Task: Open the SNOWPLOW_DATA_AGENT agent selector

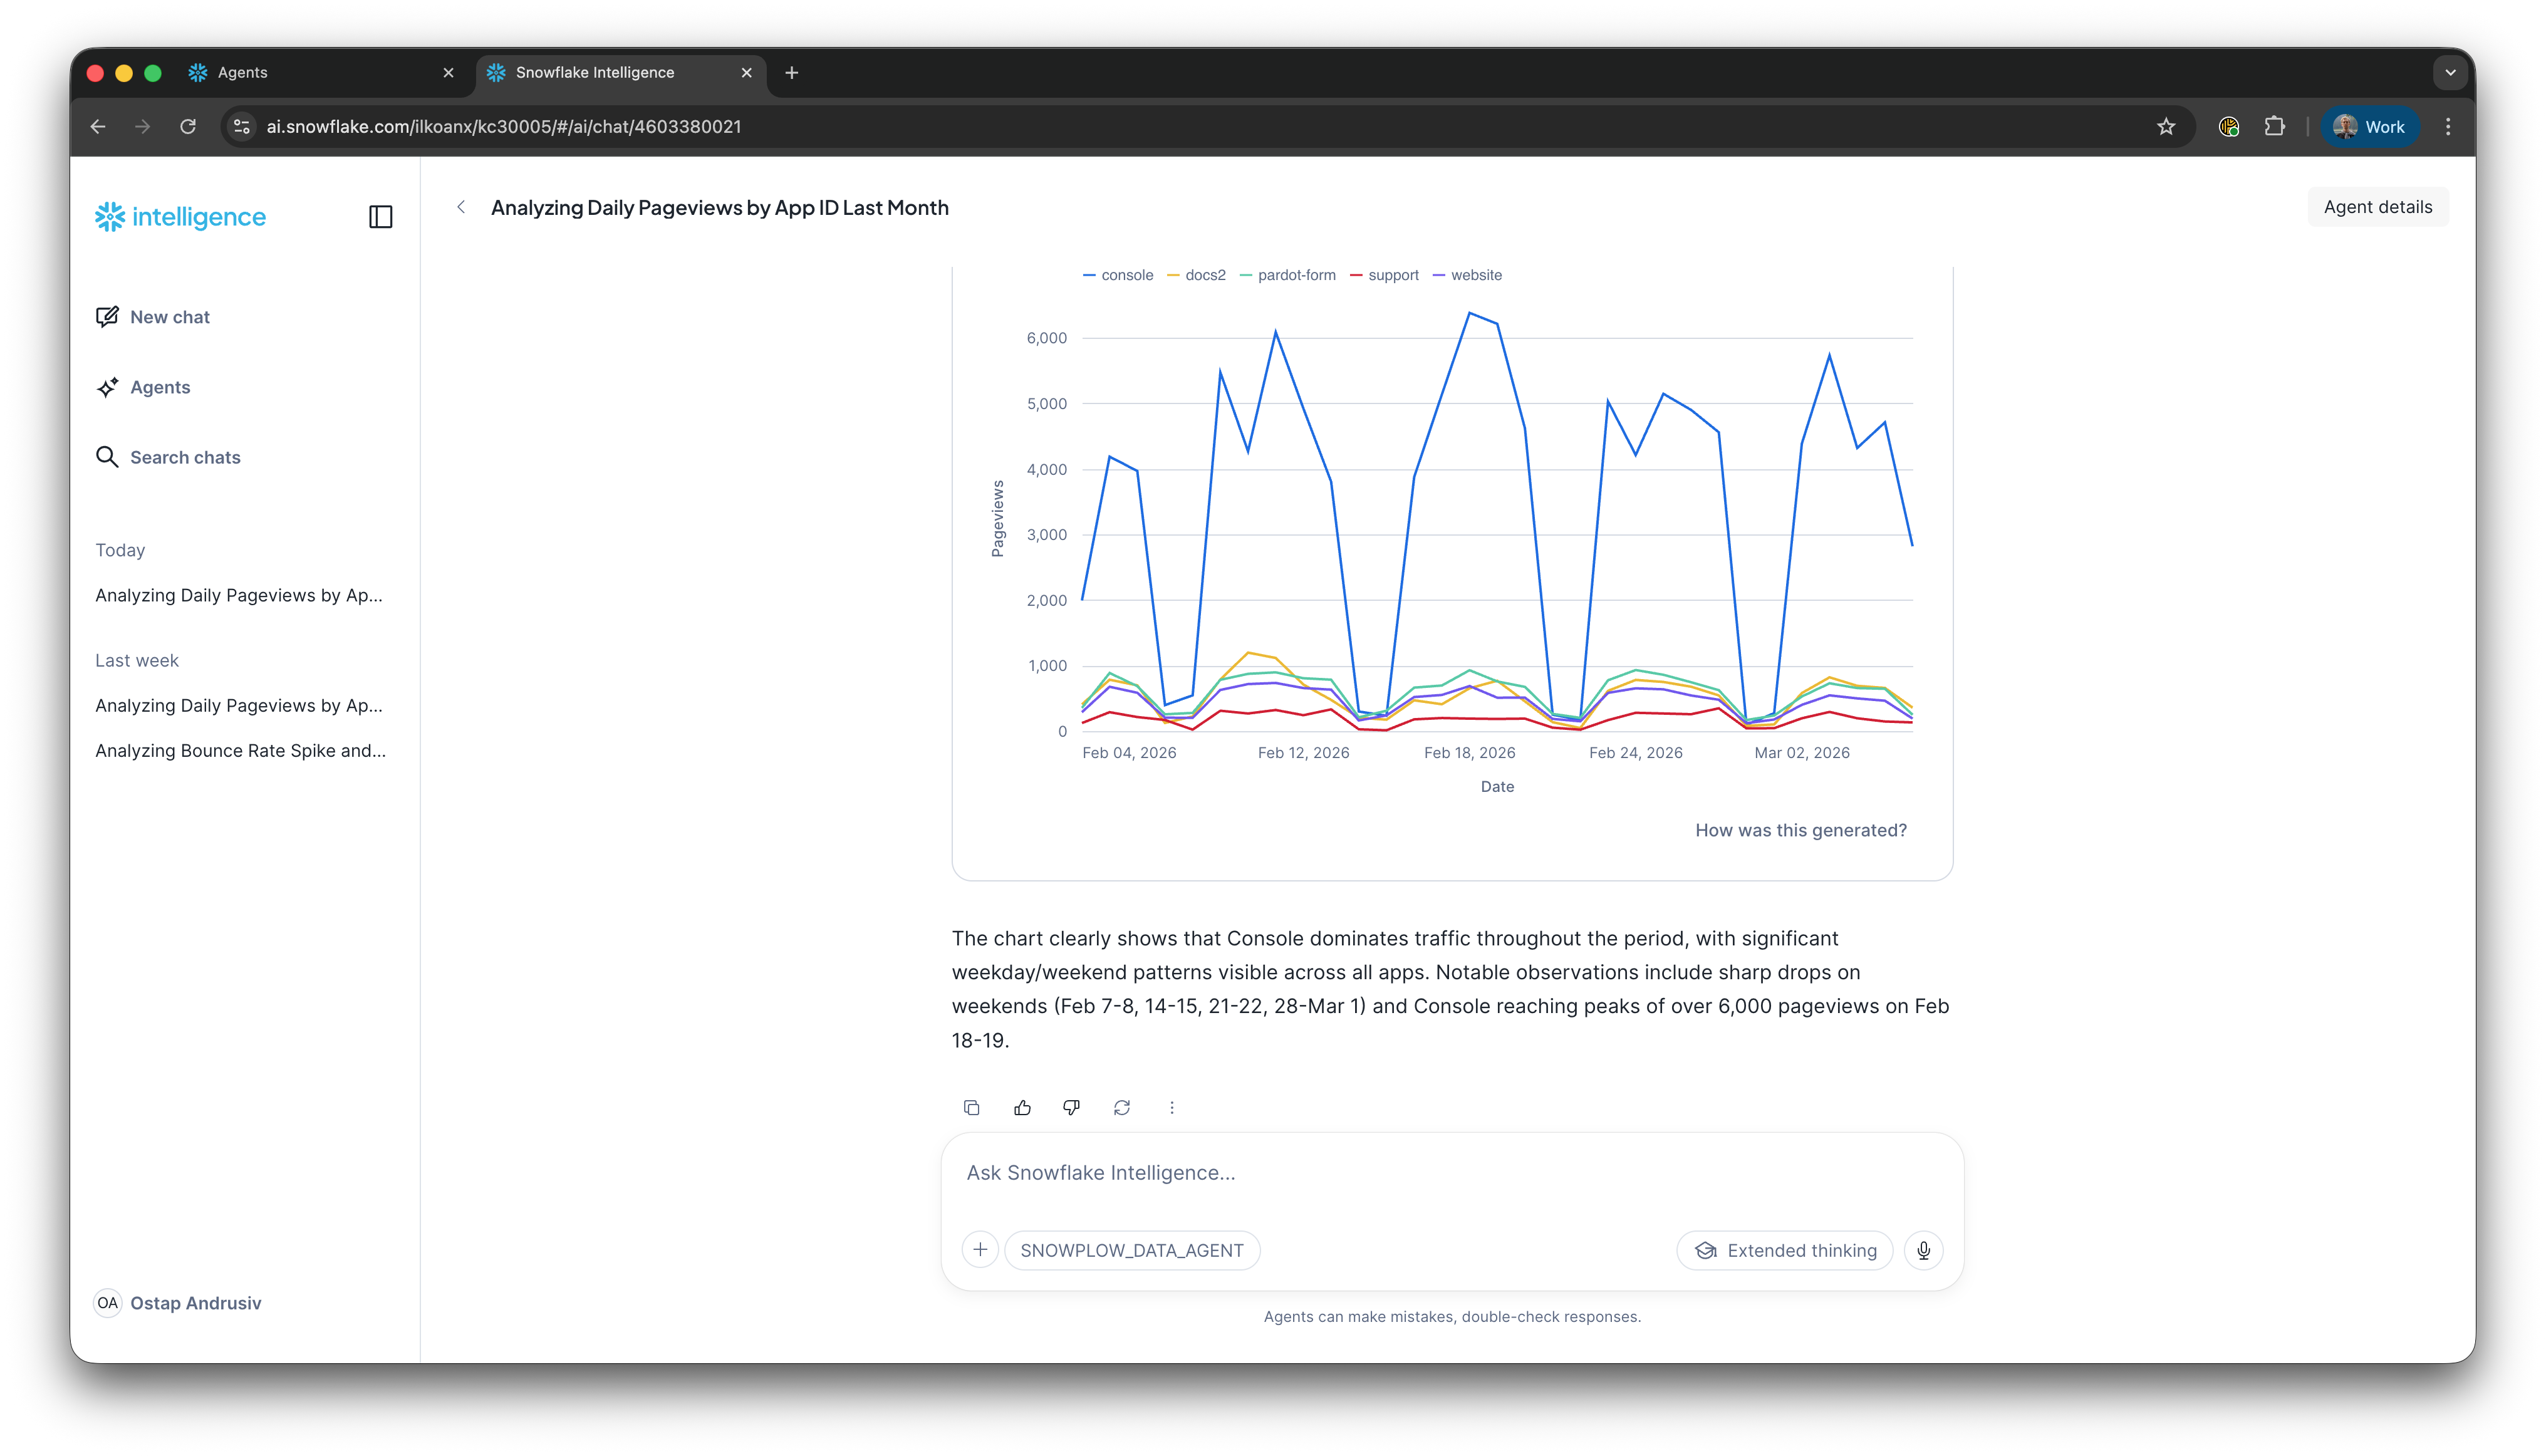Action: 1132,1250
